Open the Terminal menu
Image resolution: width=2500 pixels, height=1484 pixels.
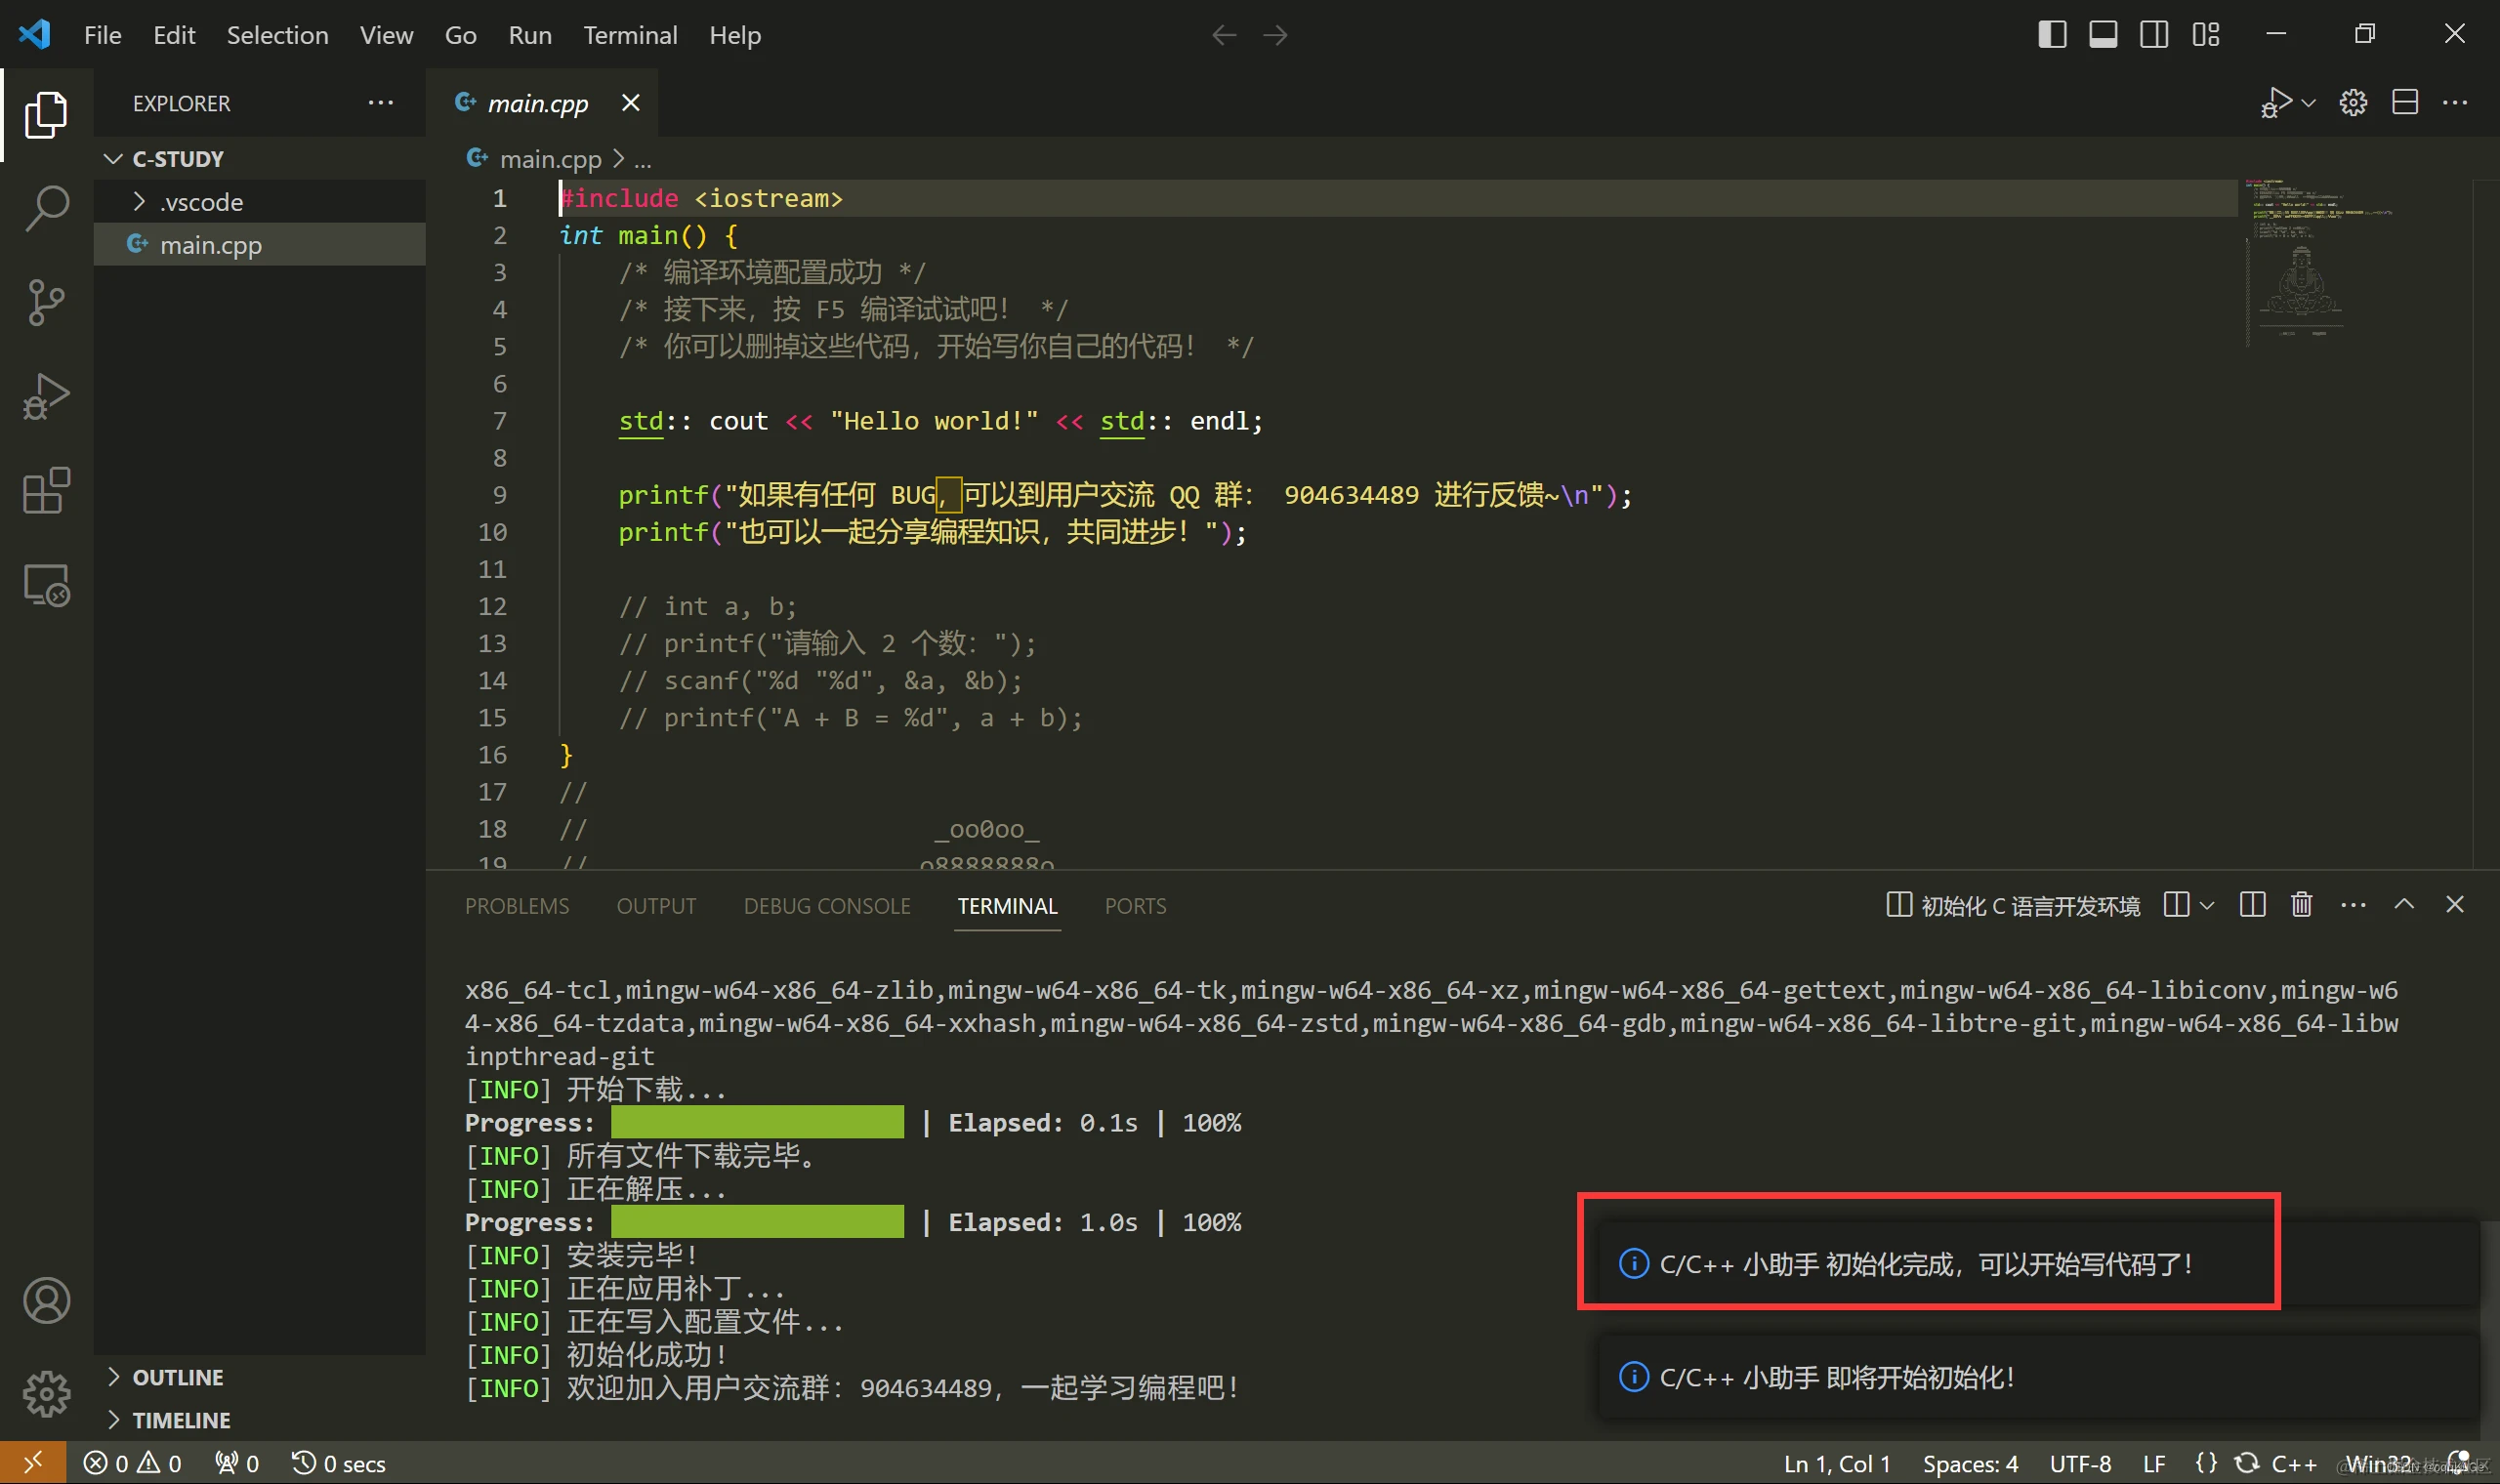631,35
